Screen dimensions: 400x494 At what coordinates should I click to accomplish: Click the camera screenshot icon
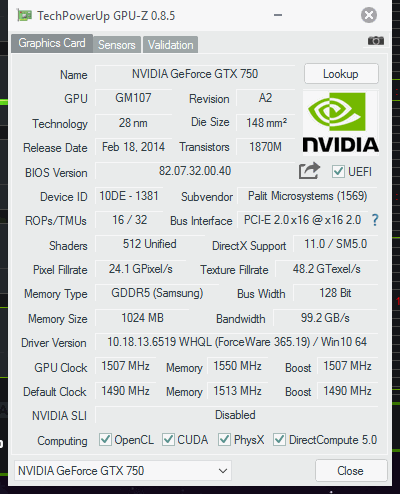pos(376,41)
